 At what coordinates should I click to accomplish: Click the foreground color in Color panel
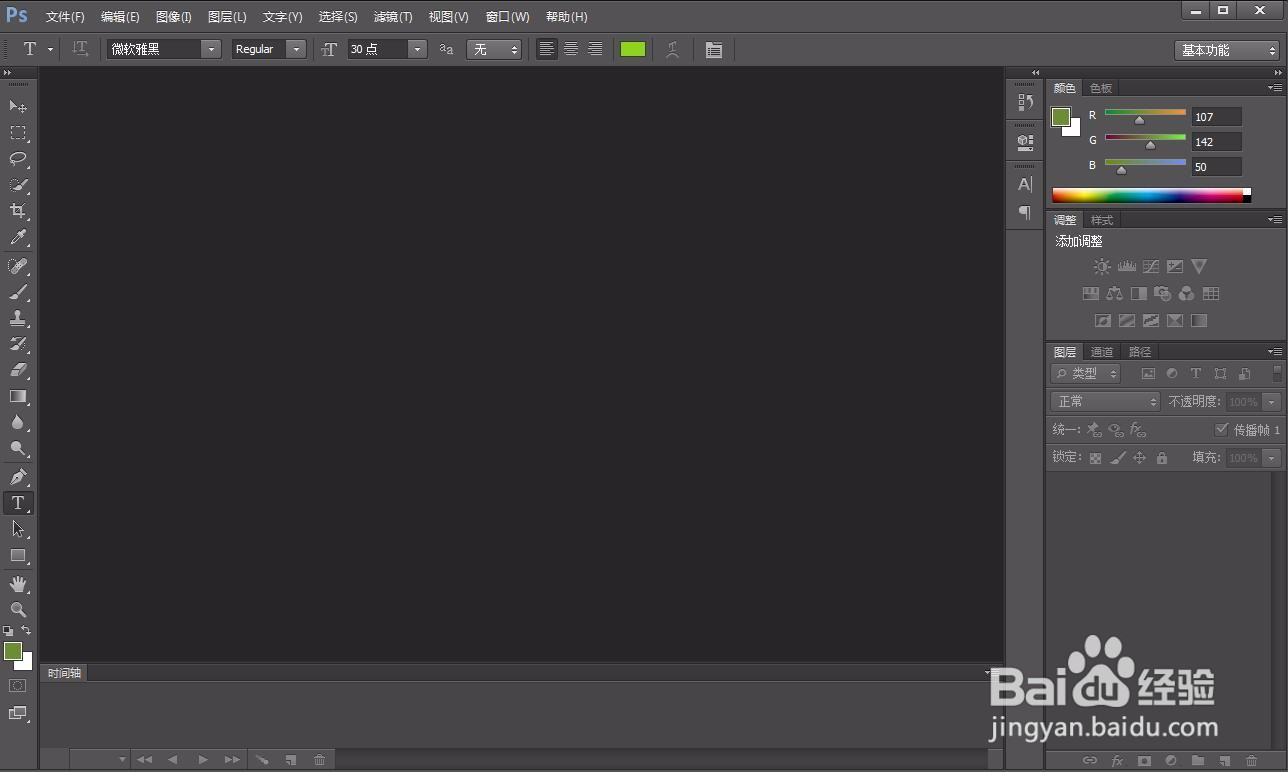[x=1061, y=117]
